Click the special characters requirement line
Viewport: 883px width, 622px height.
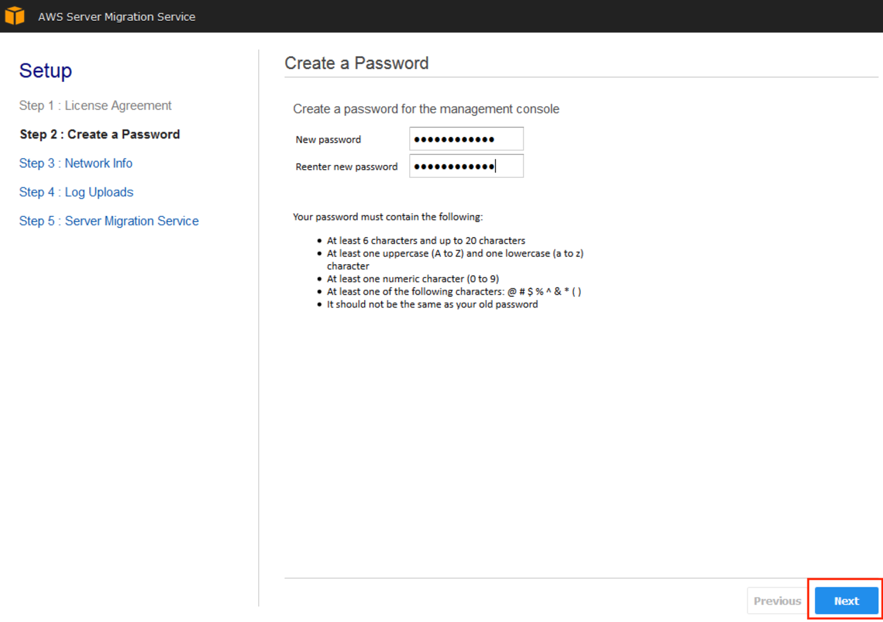[x=454, y=292]
